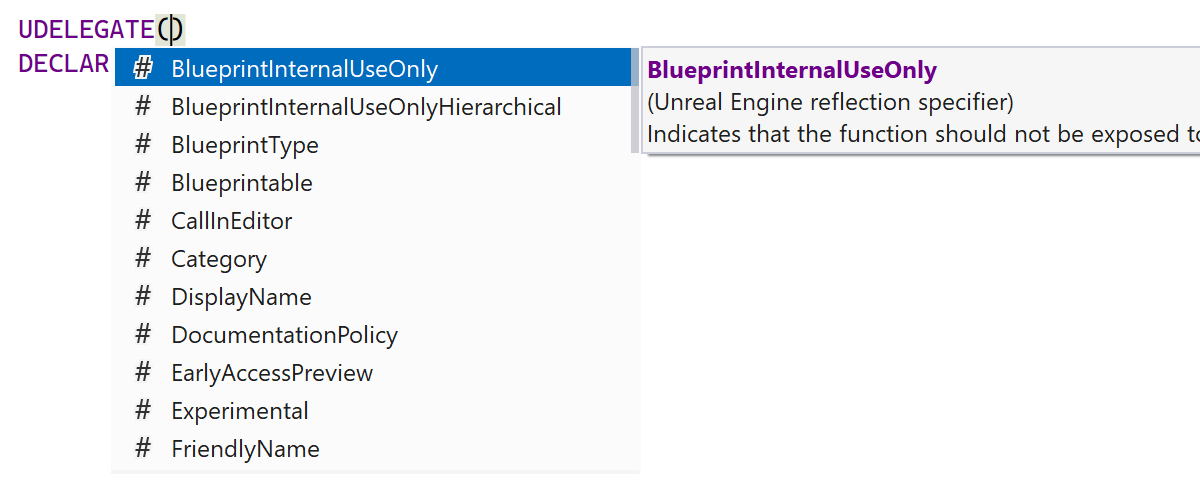Click the DECLAR text on the second line
The width and height of the screenshot is (1200, 490).
63,64
